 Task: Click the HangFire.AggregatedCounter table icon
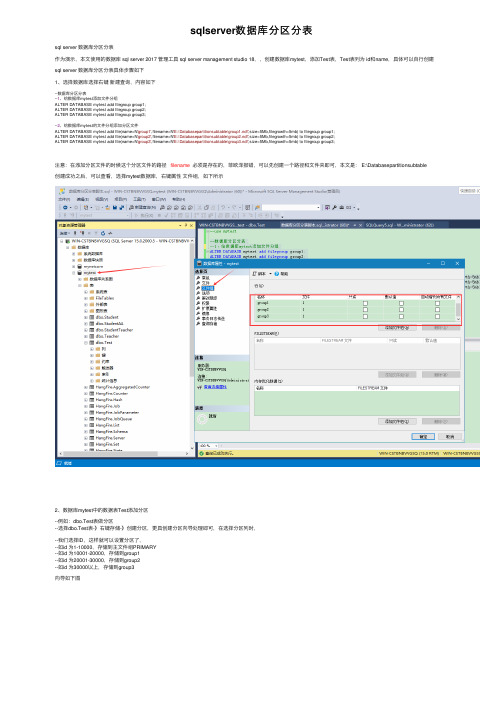point(91,387)
